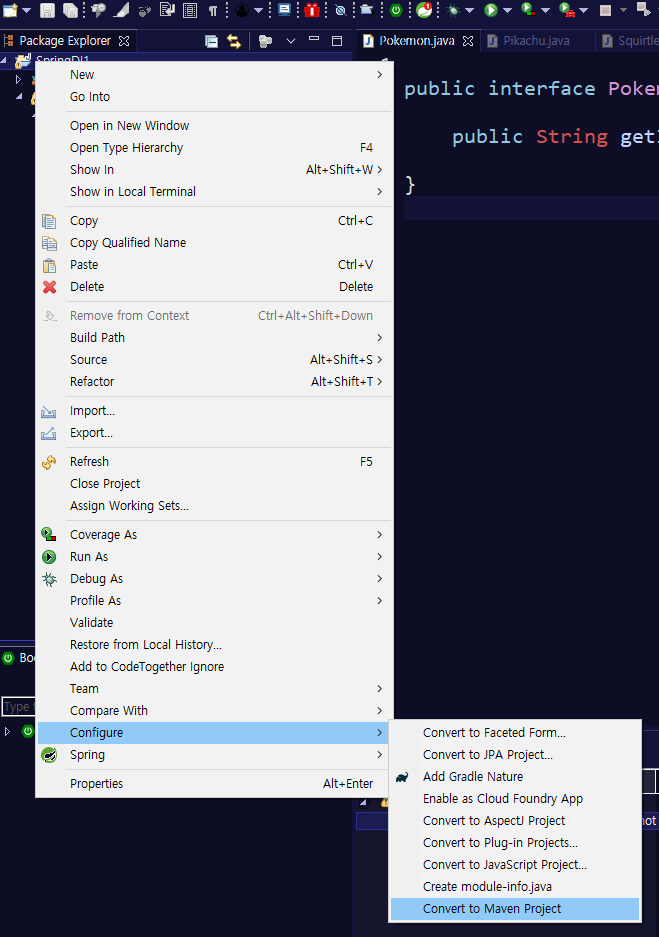Open Properties from context menu
659x937 pixels.
[215, 783]
